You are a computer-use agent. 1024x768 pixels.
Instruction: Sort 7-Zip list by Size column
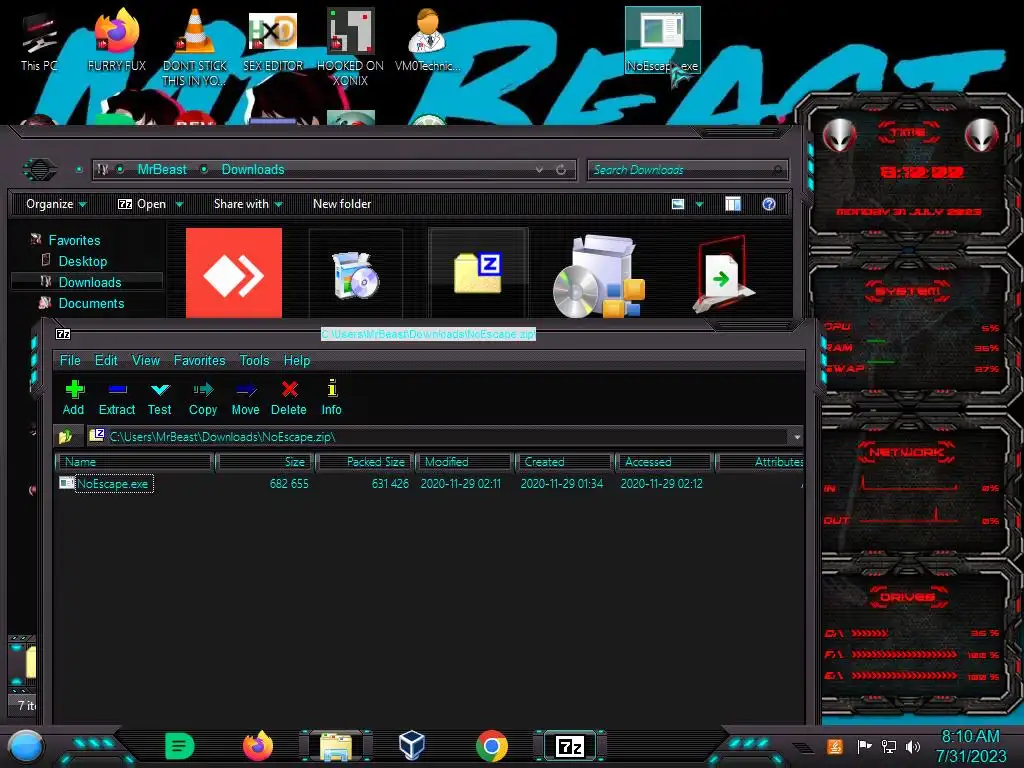pyautogui.click(x=265, y=462)
